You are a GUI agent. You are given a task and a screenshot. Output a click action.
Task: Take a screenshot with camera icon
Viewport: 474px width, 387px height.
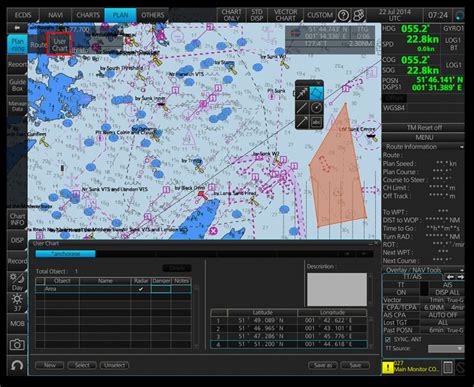point(17,344)
